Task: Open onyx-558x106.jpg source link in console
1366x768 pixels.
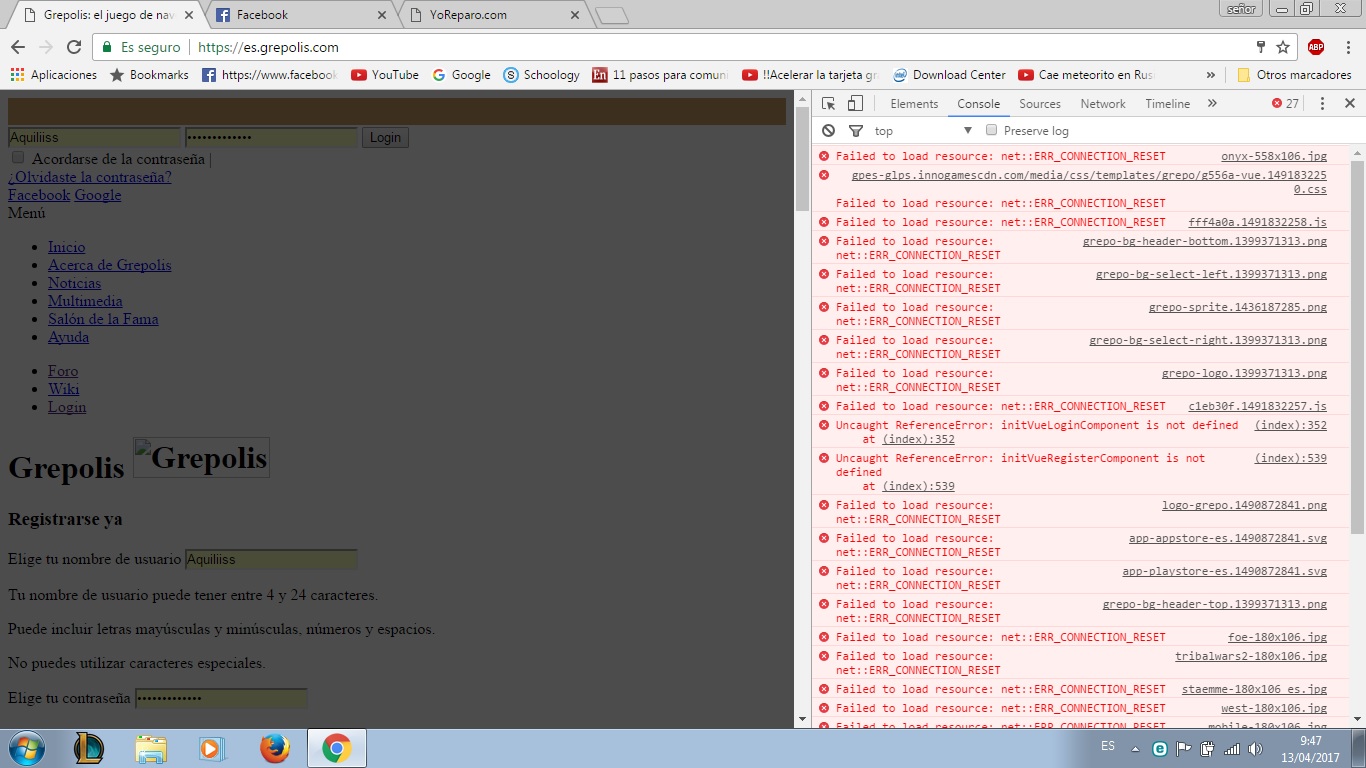Action: [1274, 156]
